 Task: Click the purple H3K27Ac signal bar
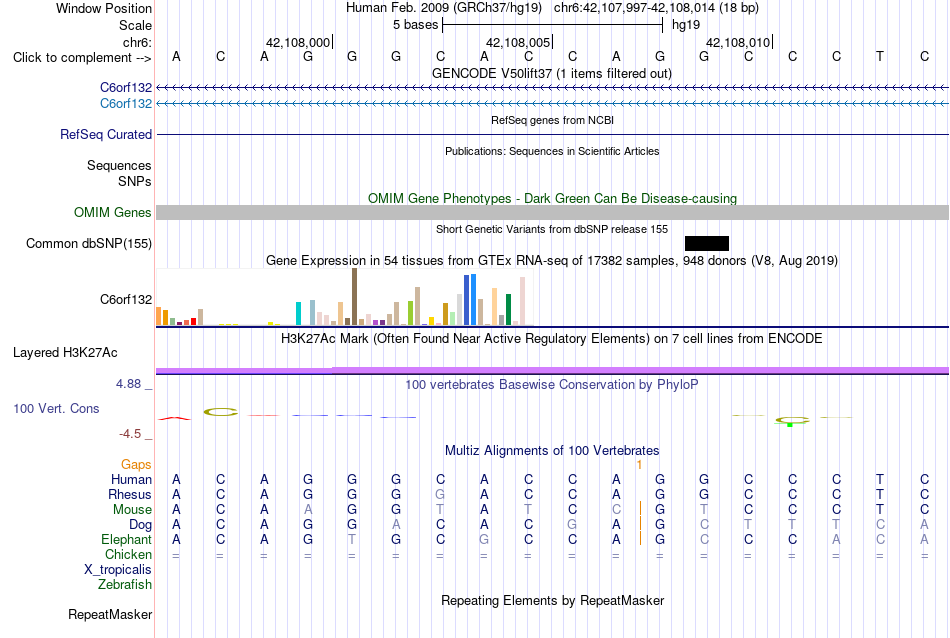pos(553,370)
